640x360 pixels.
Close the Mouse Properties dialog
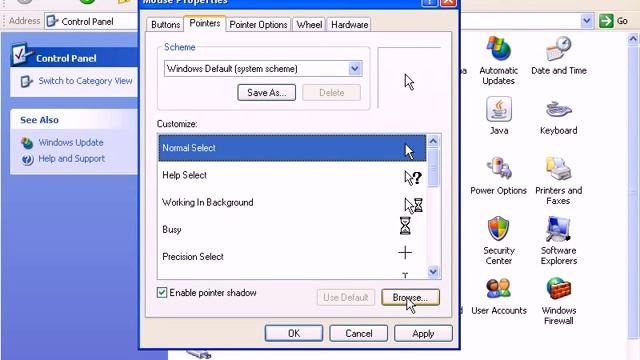pyautogui.click(x=449, y=2)
